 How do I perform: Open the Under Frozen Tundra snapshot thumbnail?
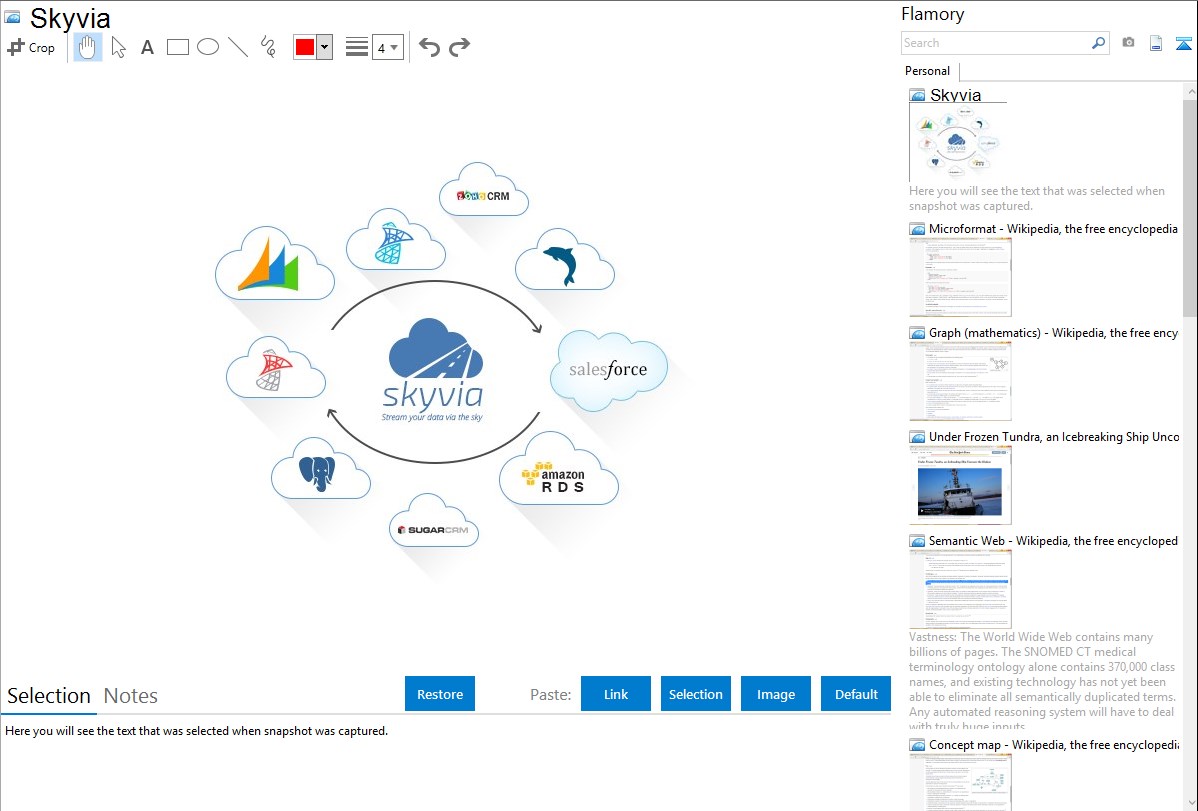[960, 485]
